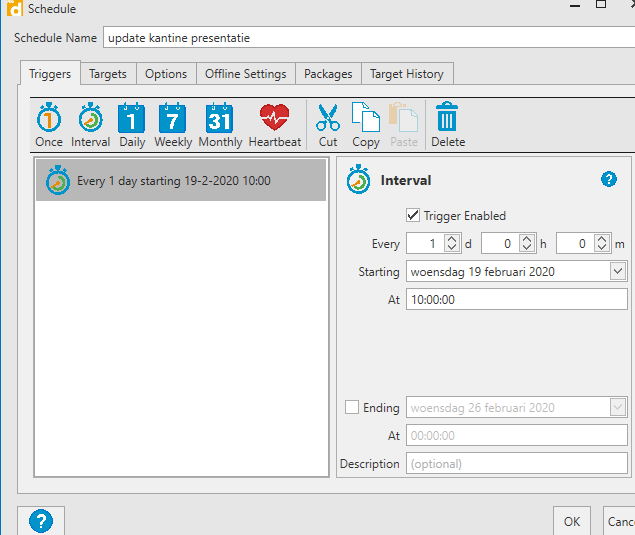The height and width of the screenshot is (535, 635).
Task: Switch to the Targets tab
Action: point(107,74)
